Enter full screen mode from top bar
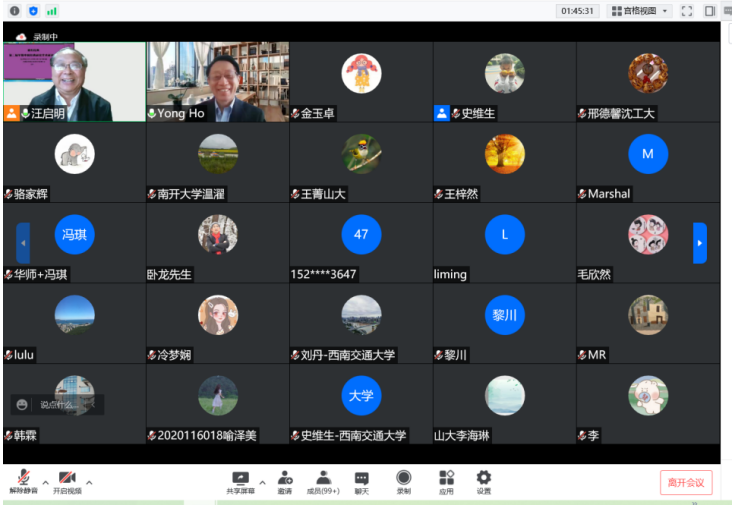 point(687,11)
